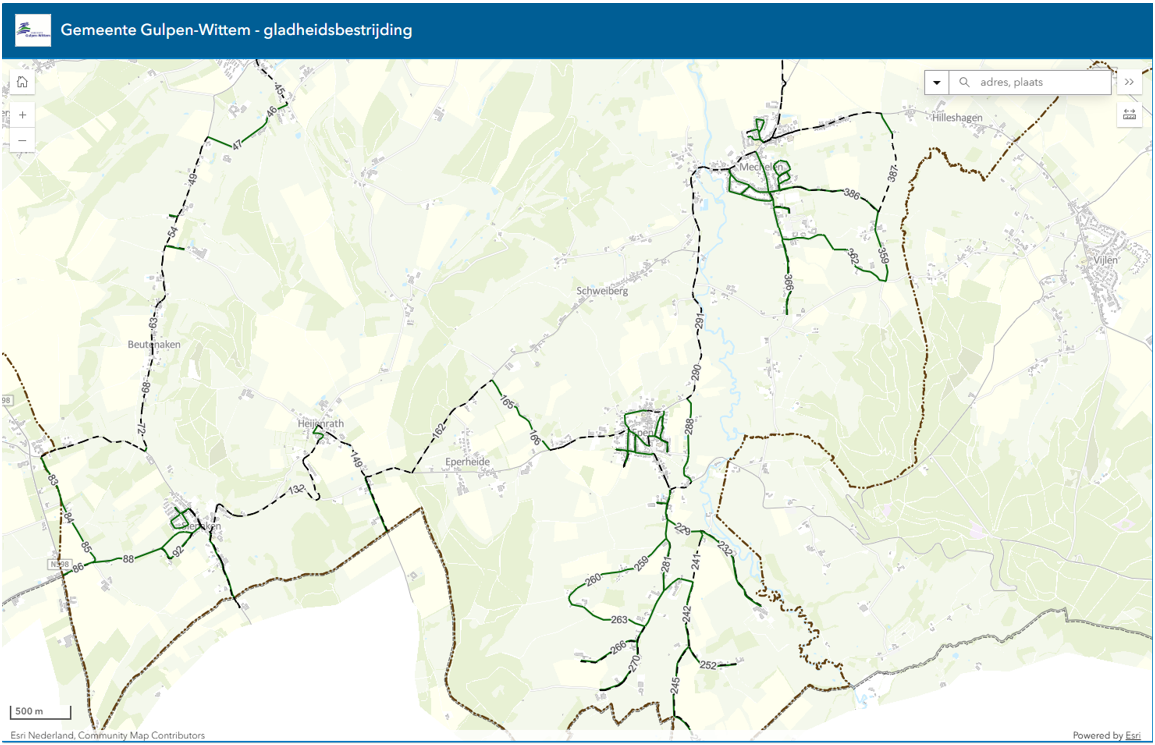Viewport: 1155px width, 745px height.
Task: Zoom in on the map
Action: 22,115
